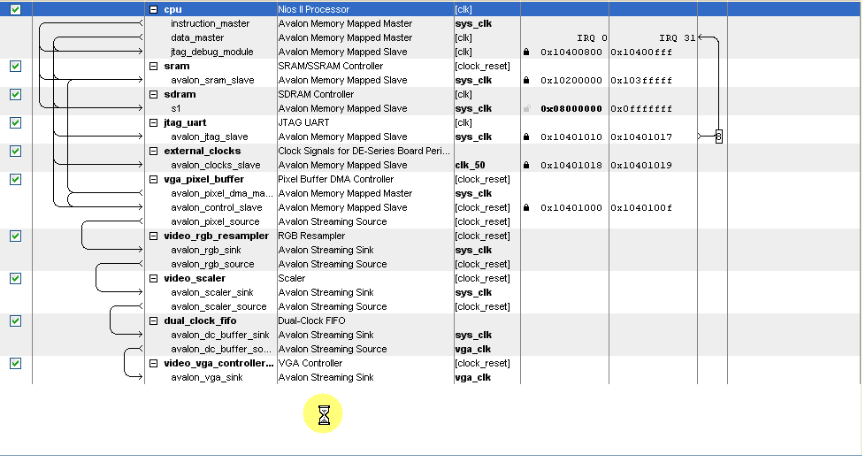Click base address 0x10401010
Viewport: 862px width, 456px height.
pos(571,137)
